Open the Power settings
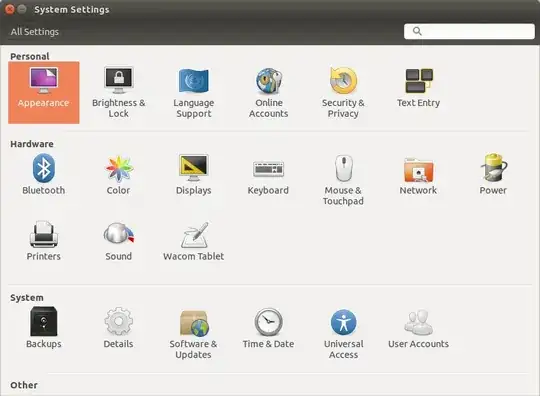 point(493,175)
